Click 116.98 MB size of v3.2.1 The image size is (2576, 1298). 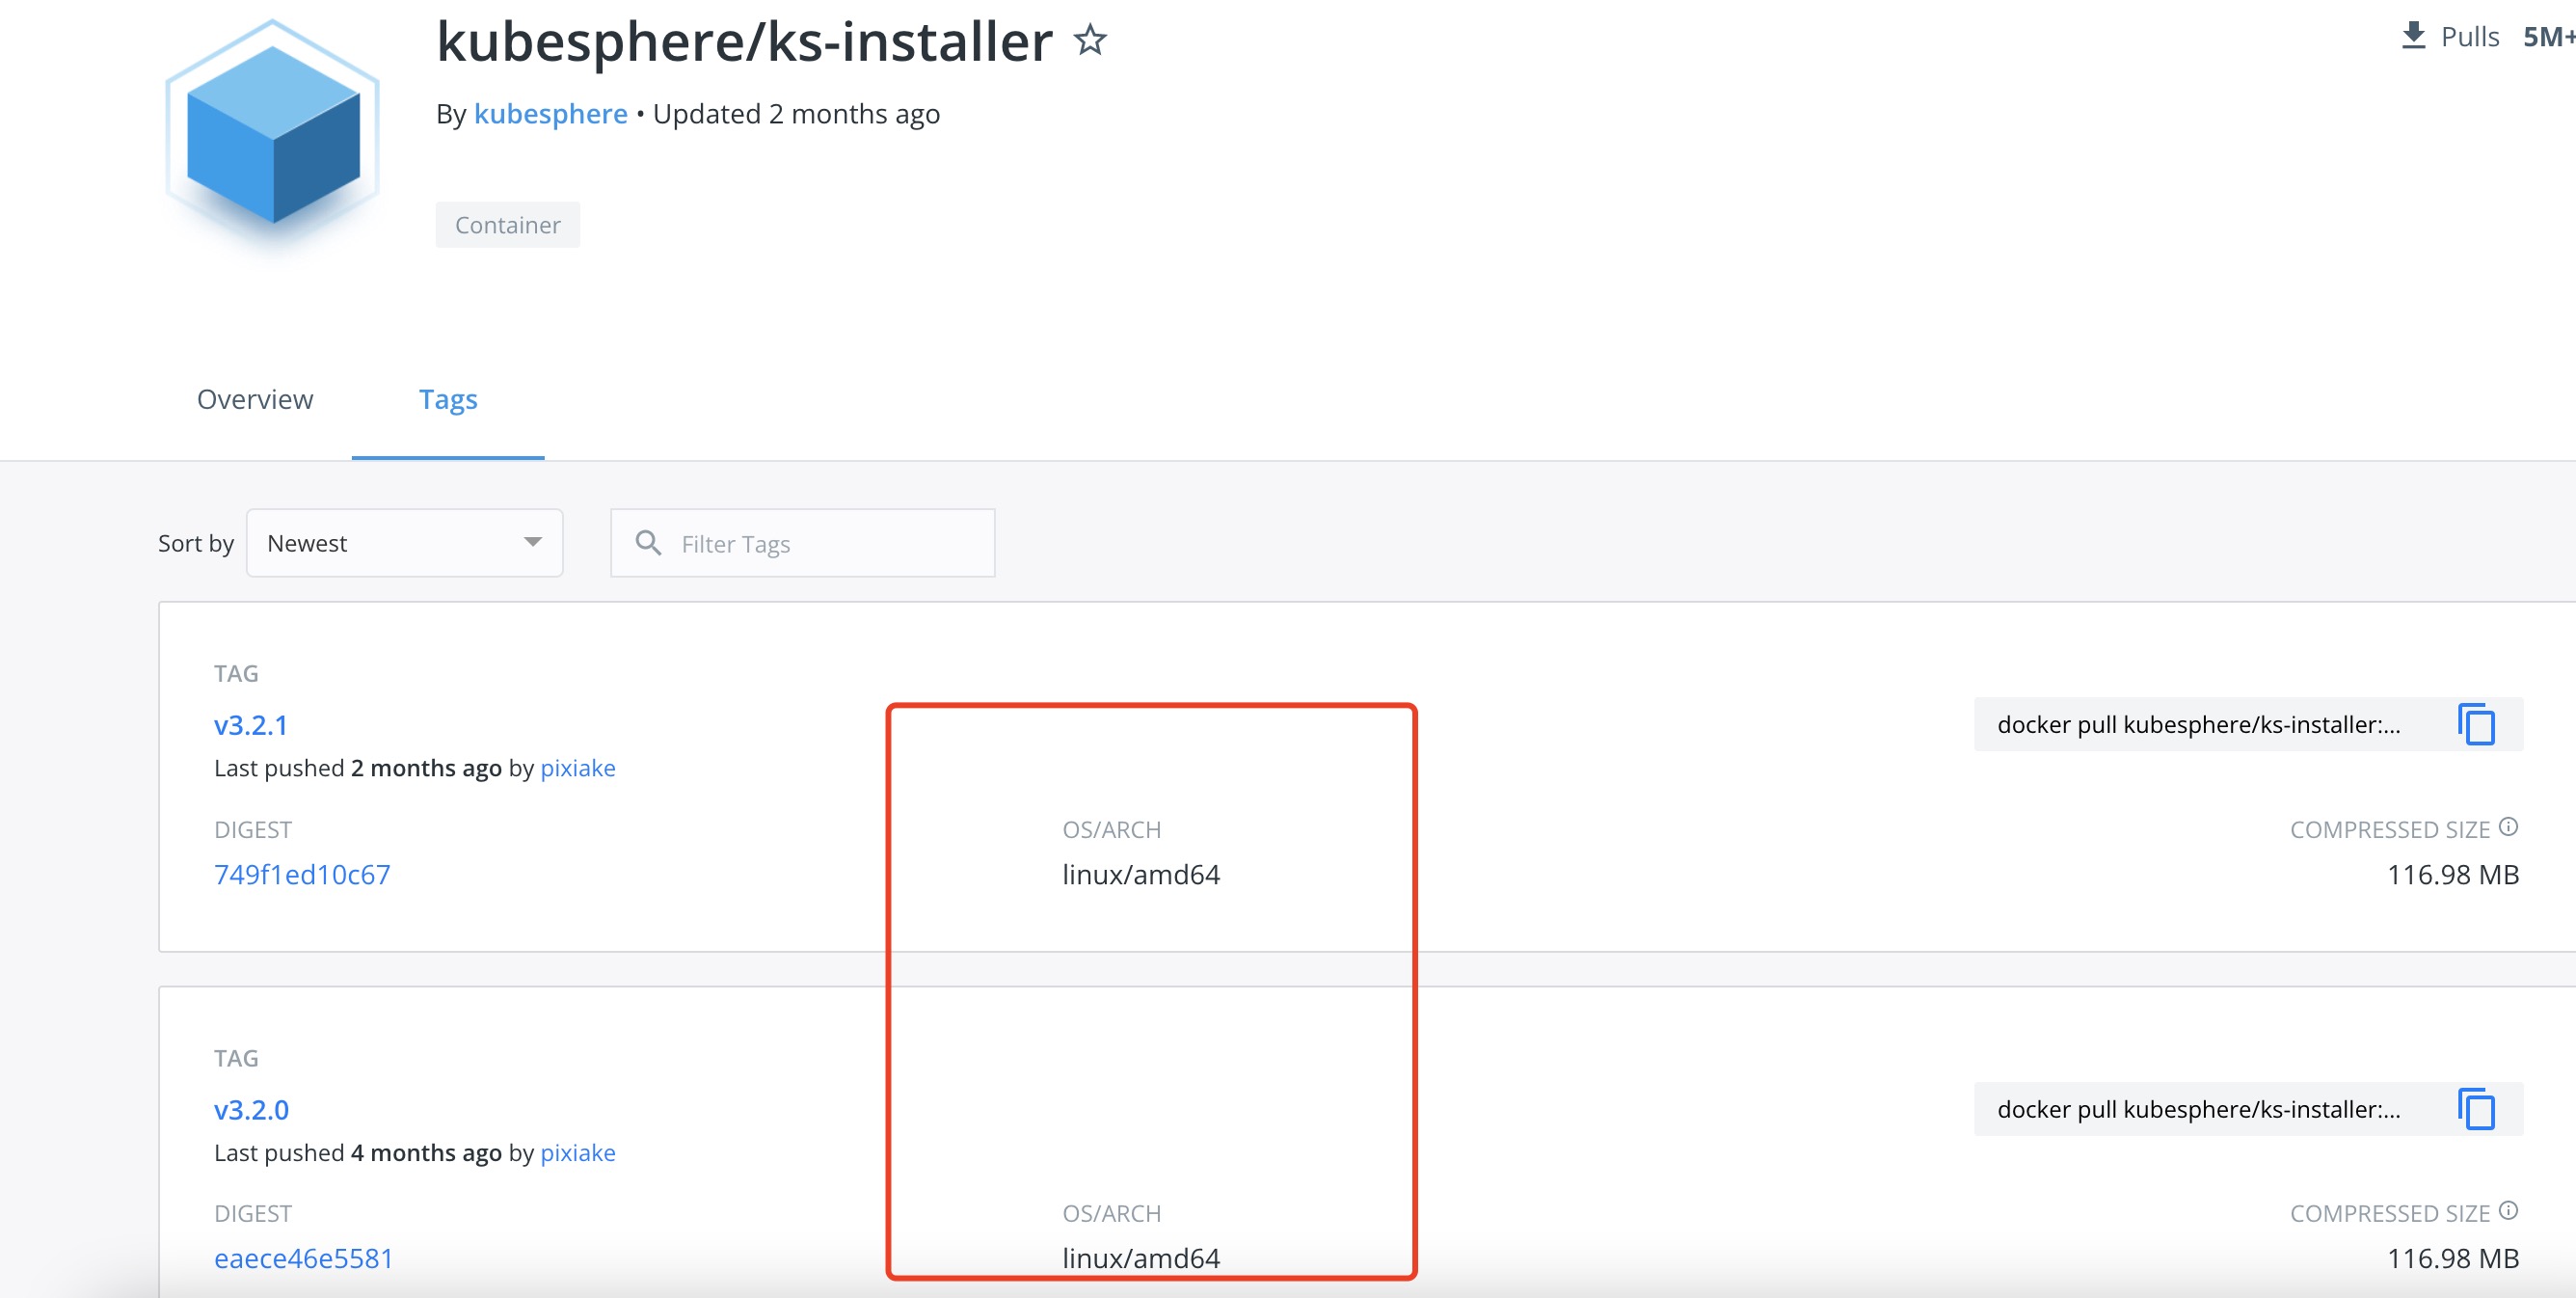2452,874
